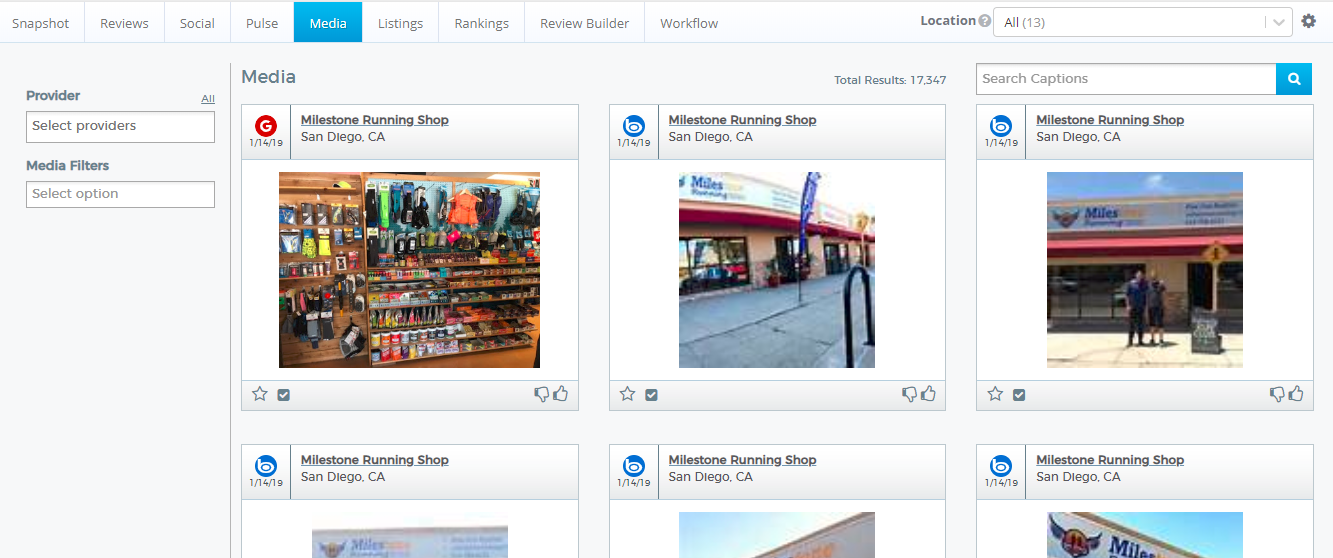Star the merchandise shelf photo card
Screen dimensions: 1333x558
click(x=260, y=394)
